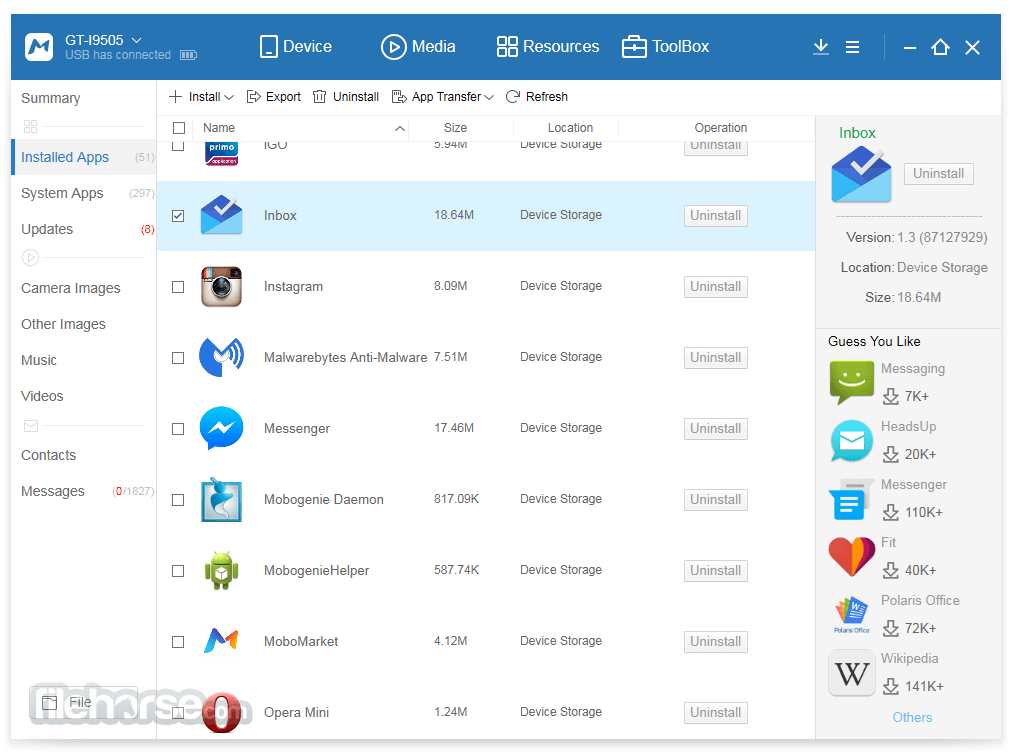Uncheck the Inbox row checkbox
The height and width of the screenshot is (755, 1016).
point(178,216)
